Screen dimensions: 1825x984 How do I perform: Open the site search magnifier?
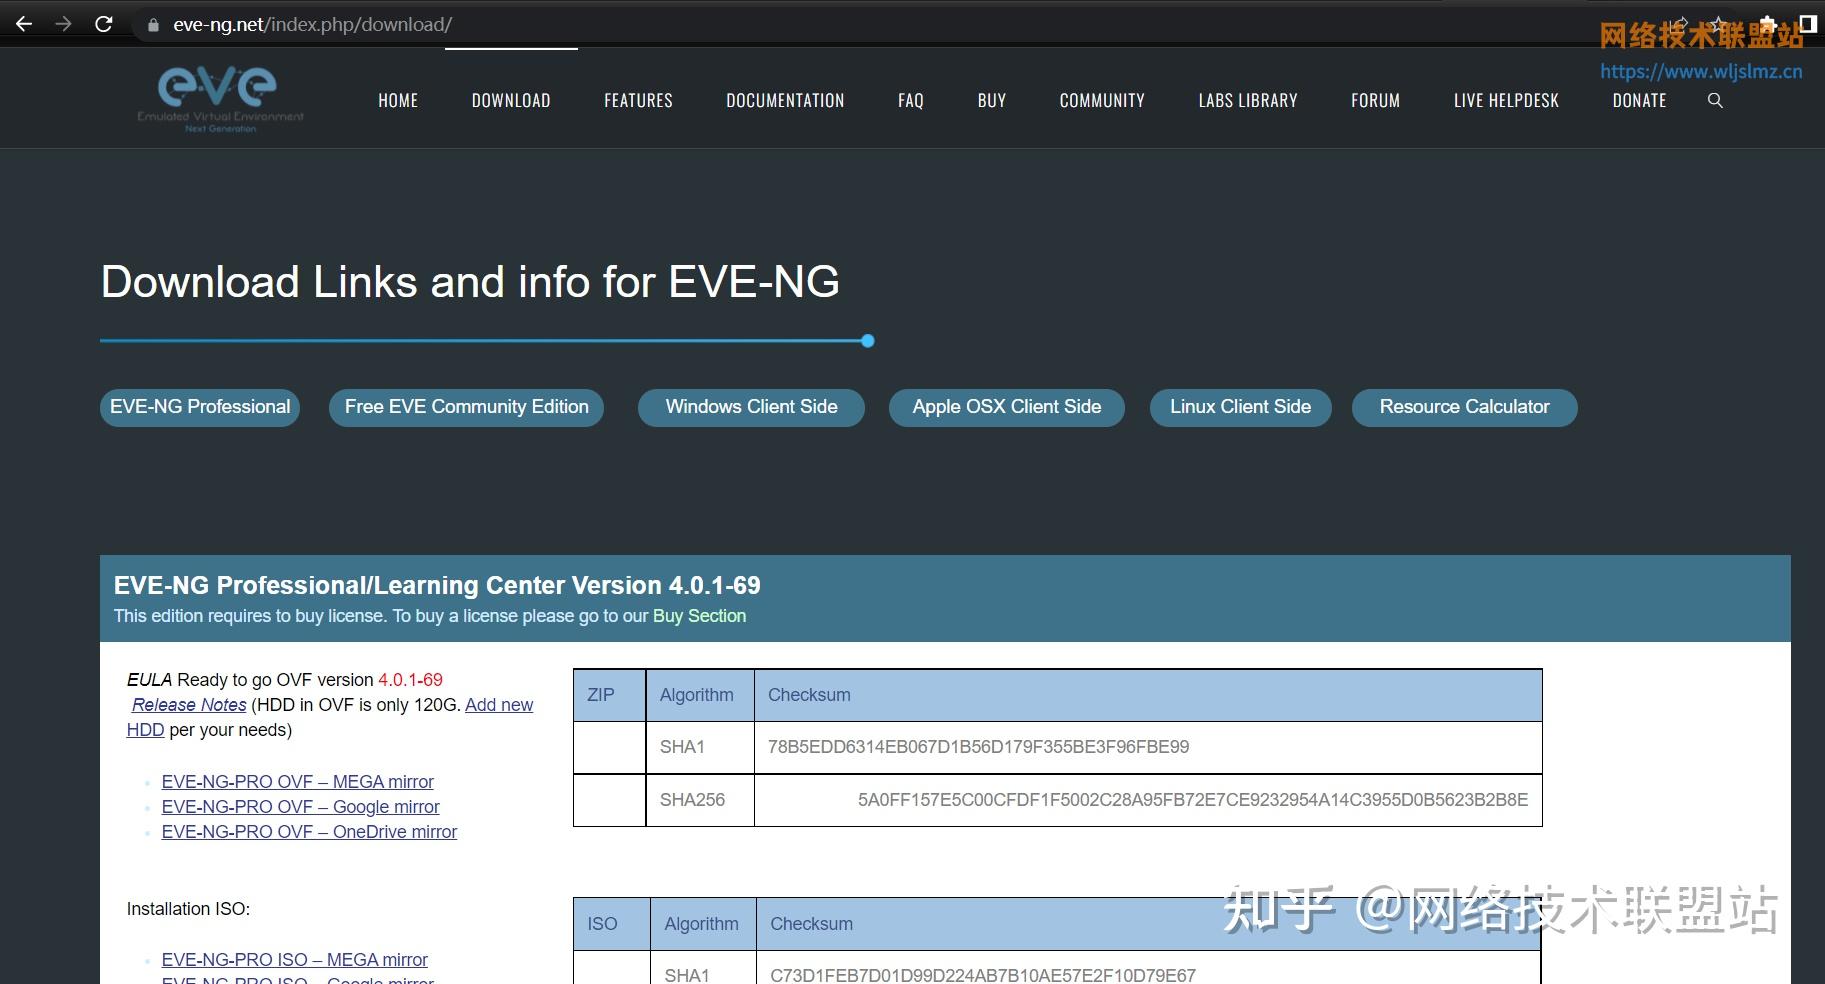[x=1715, y=100]
